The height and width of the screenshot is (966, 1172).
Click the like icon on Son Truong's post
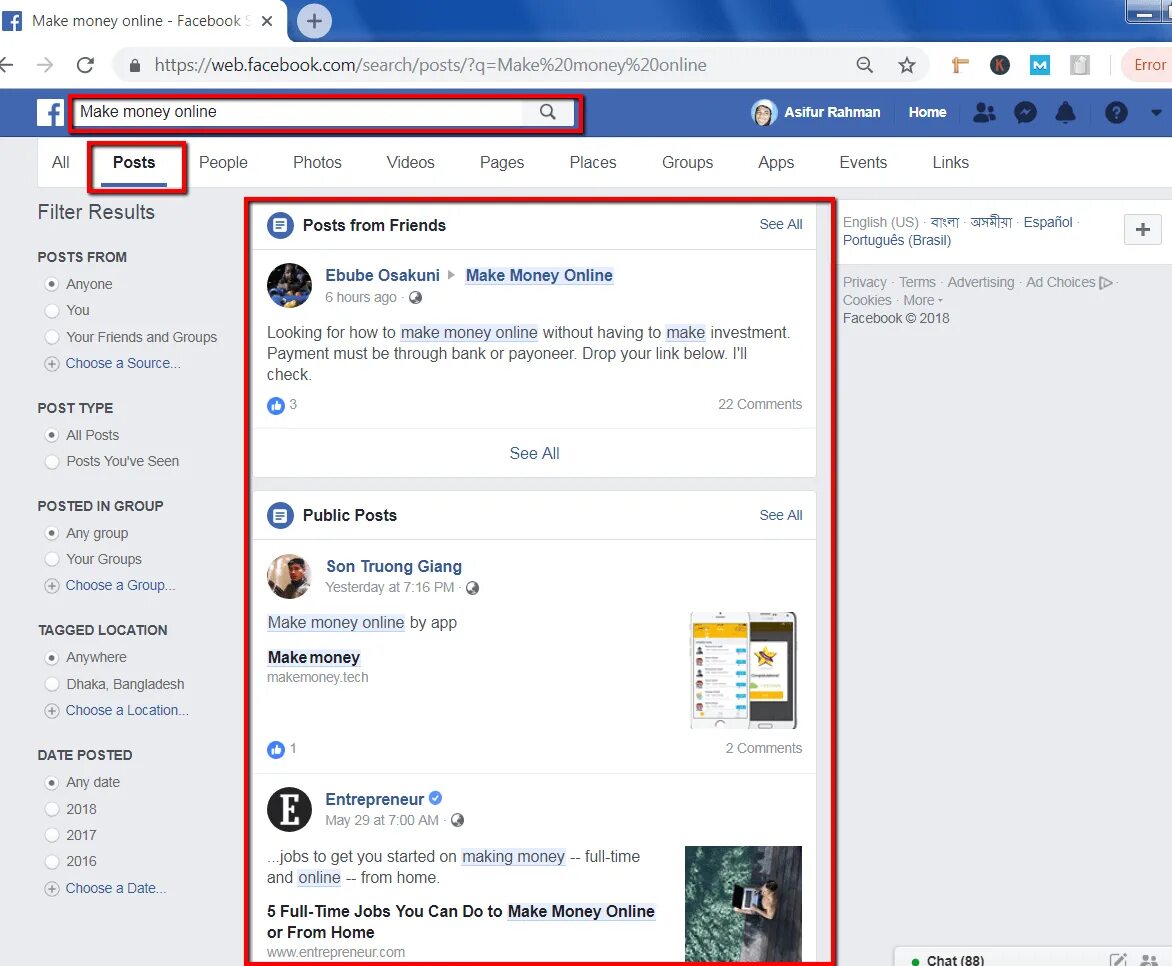276,749
